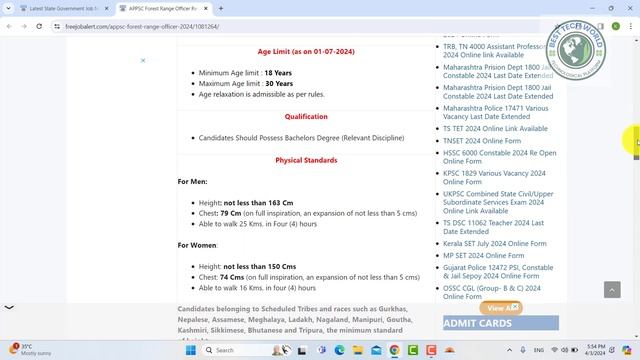Show hidden system tray icons

(509, 350)
